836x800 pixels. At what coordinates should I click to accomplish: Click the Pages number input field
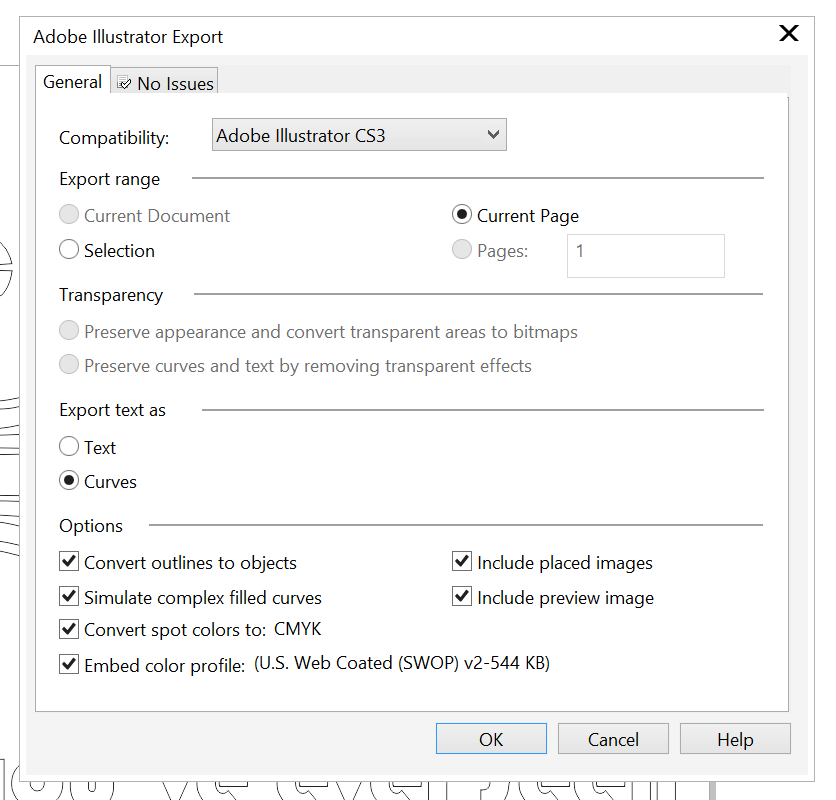pos(646,256)
